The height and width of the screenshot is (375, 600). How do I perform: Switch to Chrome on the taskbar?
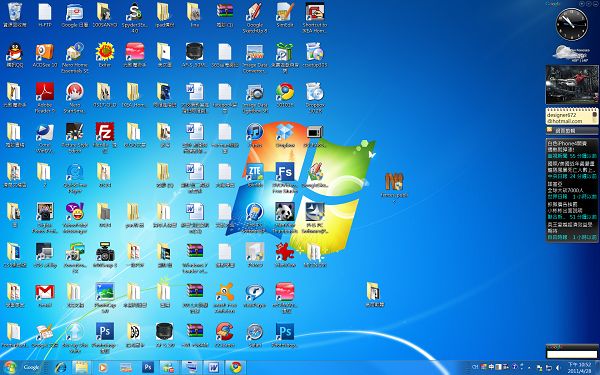(x=236, y=368)
